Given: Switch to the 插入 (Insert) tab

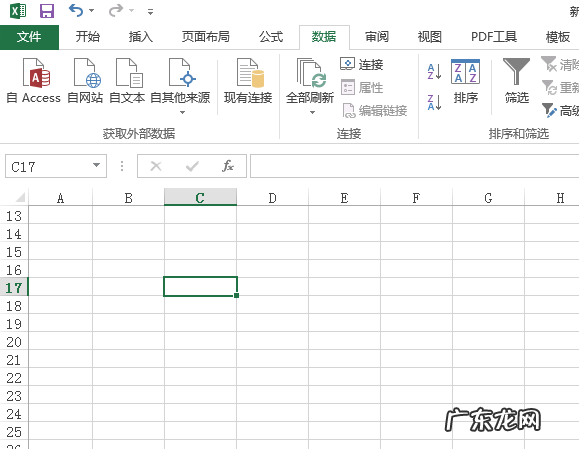Looking at the screenshot, I should coord(141,37).
